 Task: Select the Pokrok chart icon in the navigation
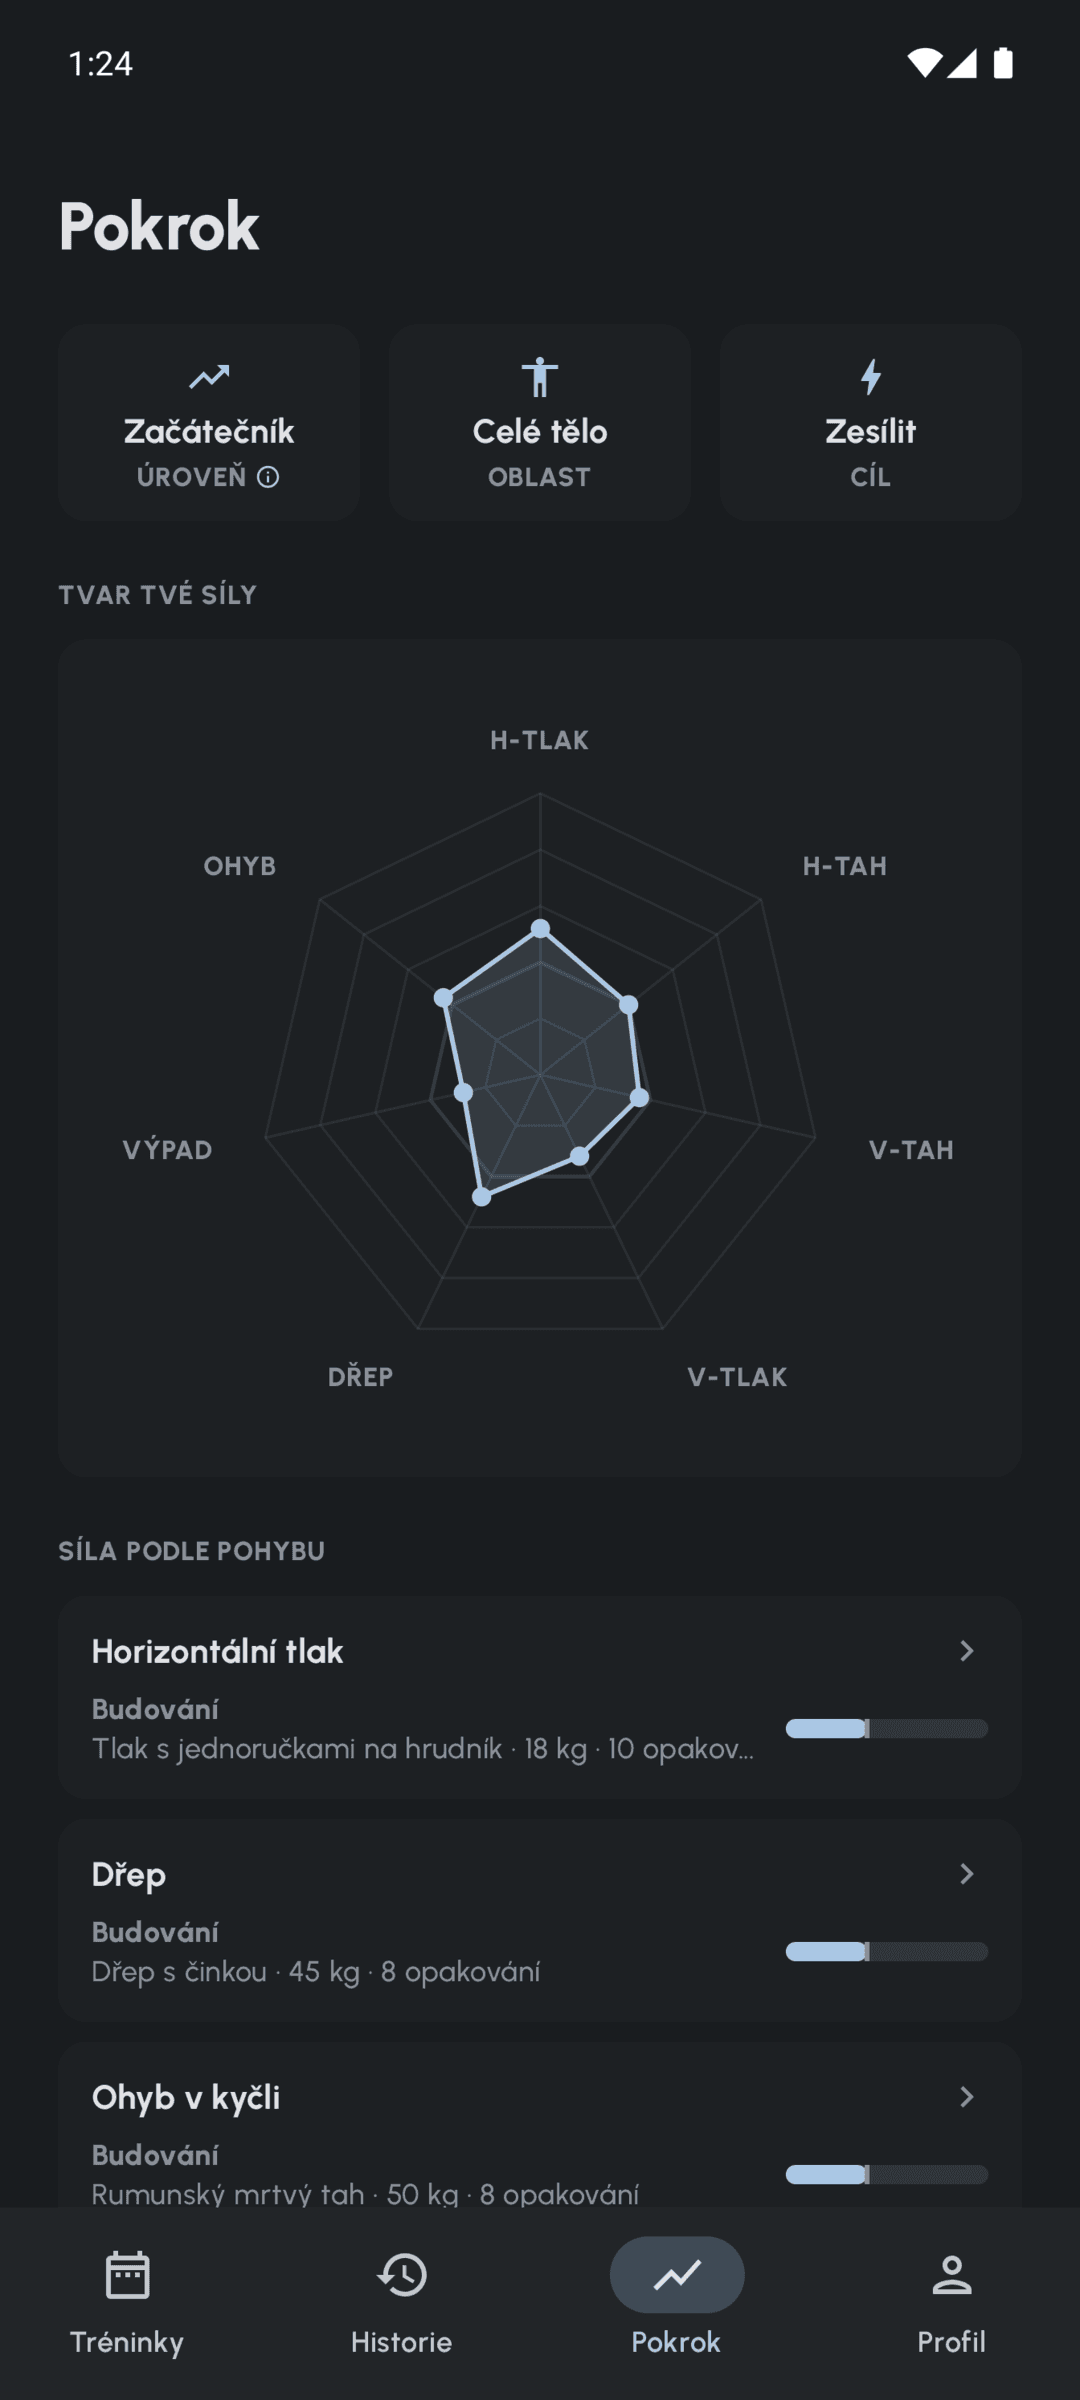click(677, 2275)
